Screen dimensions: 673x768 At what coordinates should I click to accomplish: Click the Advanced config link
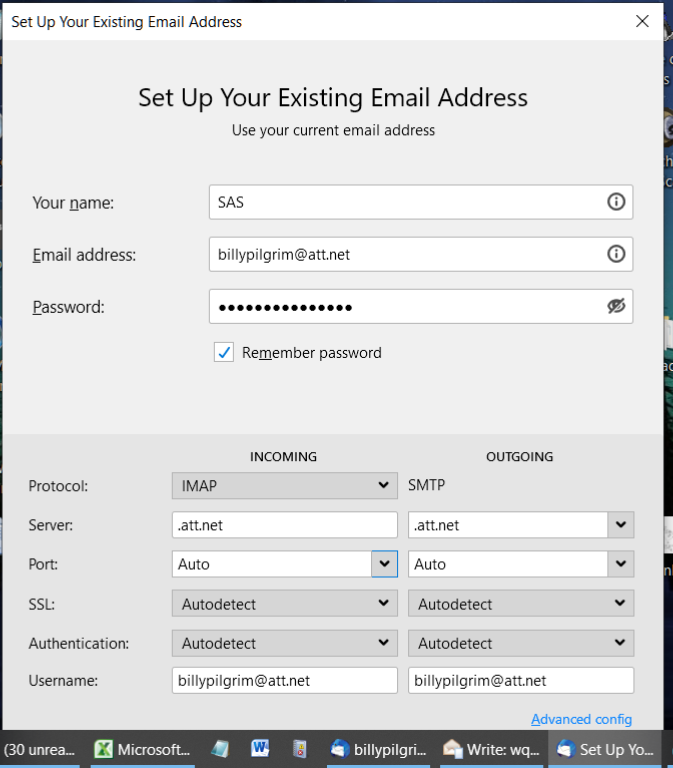(581, 719)
